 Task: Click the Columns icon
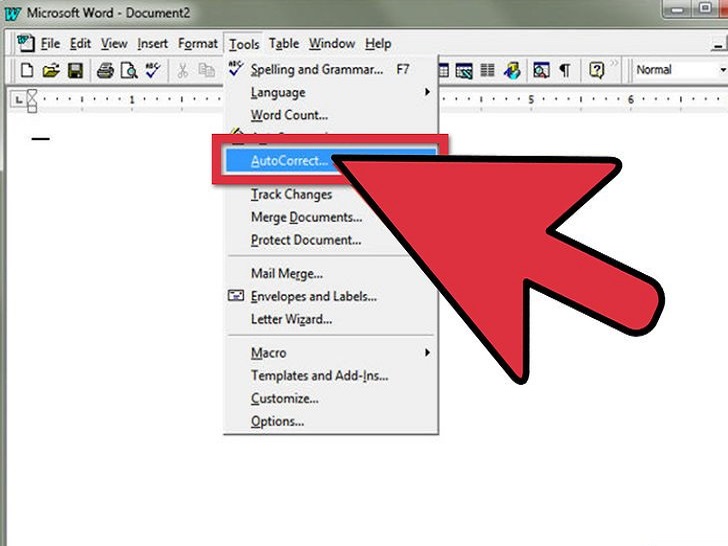[488, 71]
